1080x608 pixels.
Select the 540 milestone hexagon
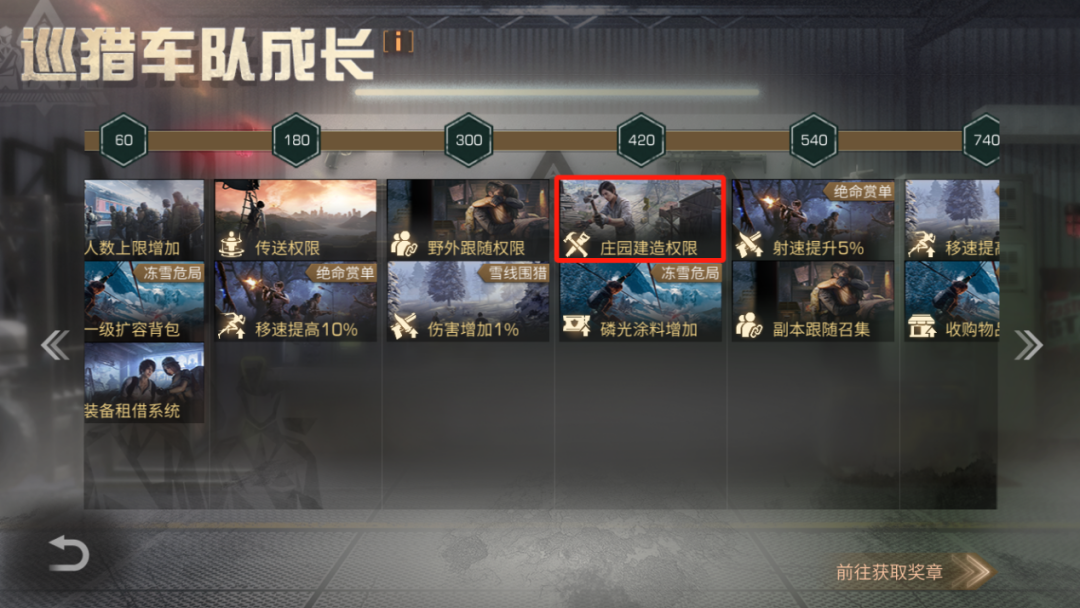(813, 140)
